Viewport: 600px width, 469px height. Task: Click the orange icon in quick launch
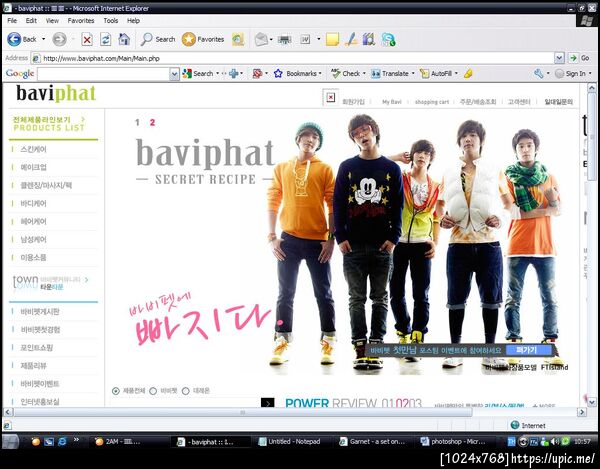(x=36, y=442)
